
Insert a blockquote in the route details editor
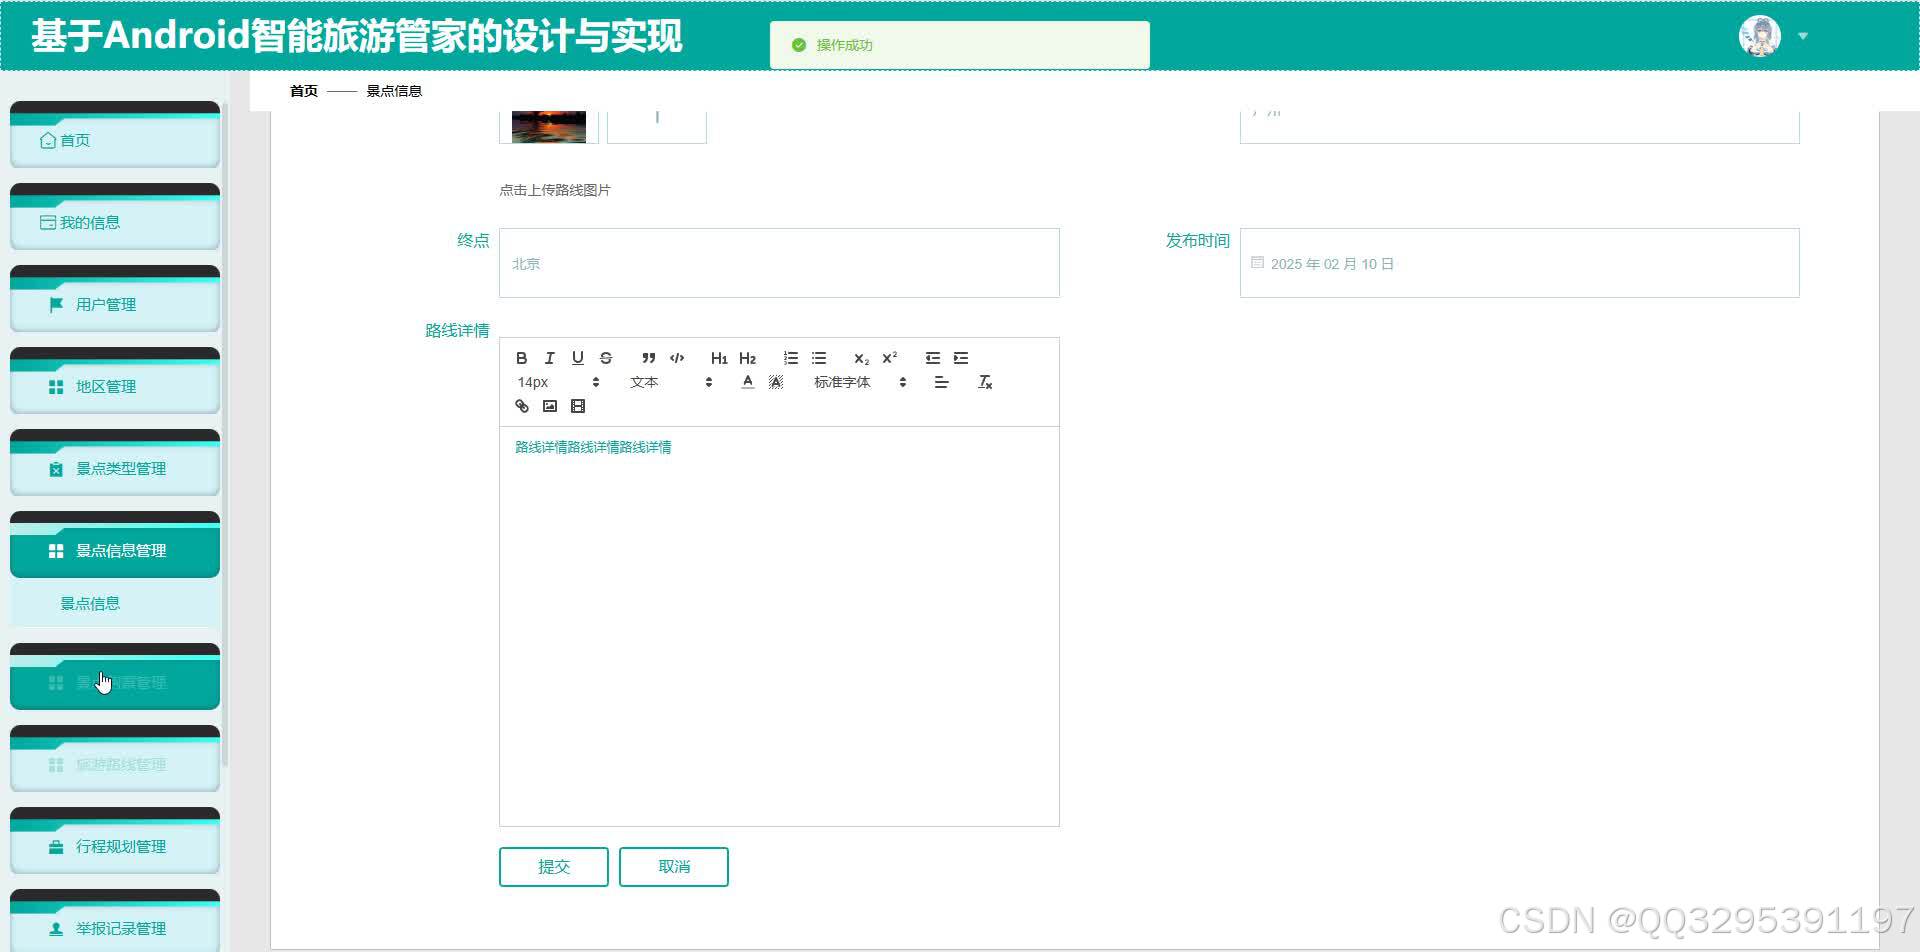(648, 357)
